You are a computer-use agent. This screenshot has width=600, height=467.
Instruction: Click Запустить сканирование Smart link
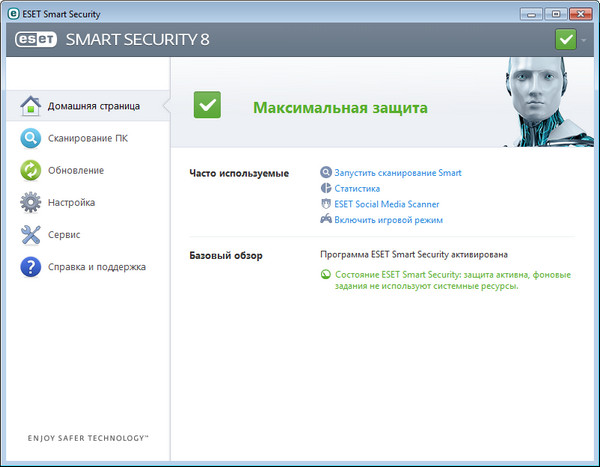[x=398, y=173]
